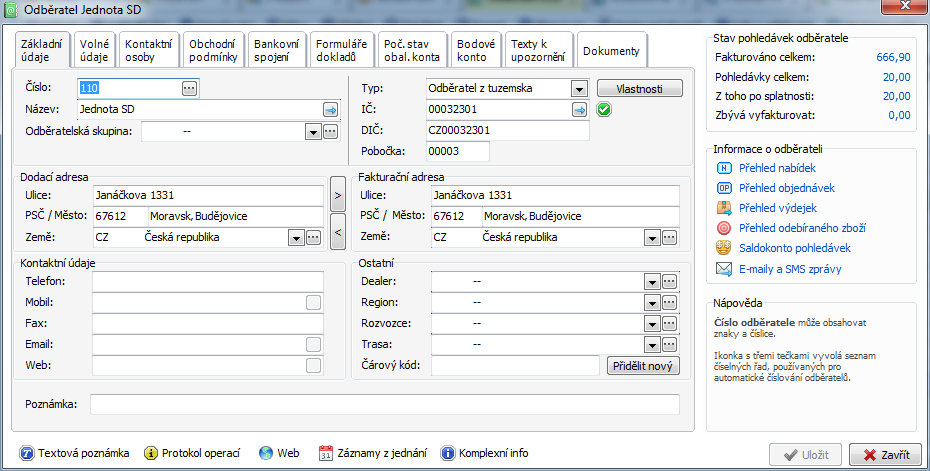Switch to Kontaktní osoby tab

pos(149,50)
